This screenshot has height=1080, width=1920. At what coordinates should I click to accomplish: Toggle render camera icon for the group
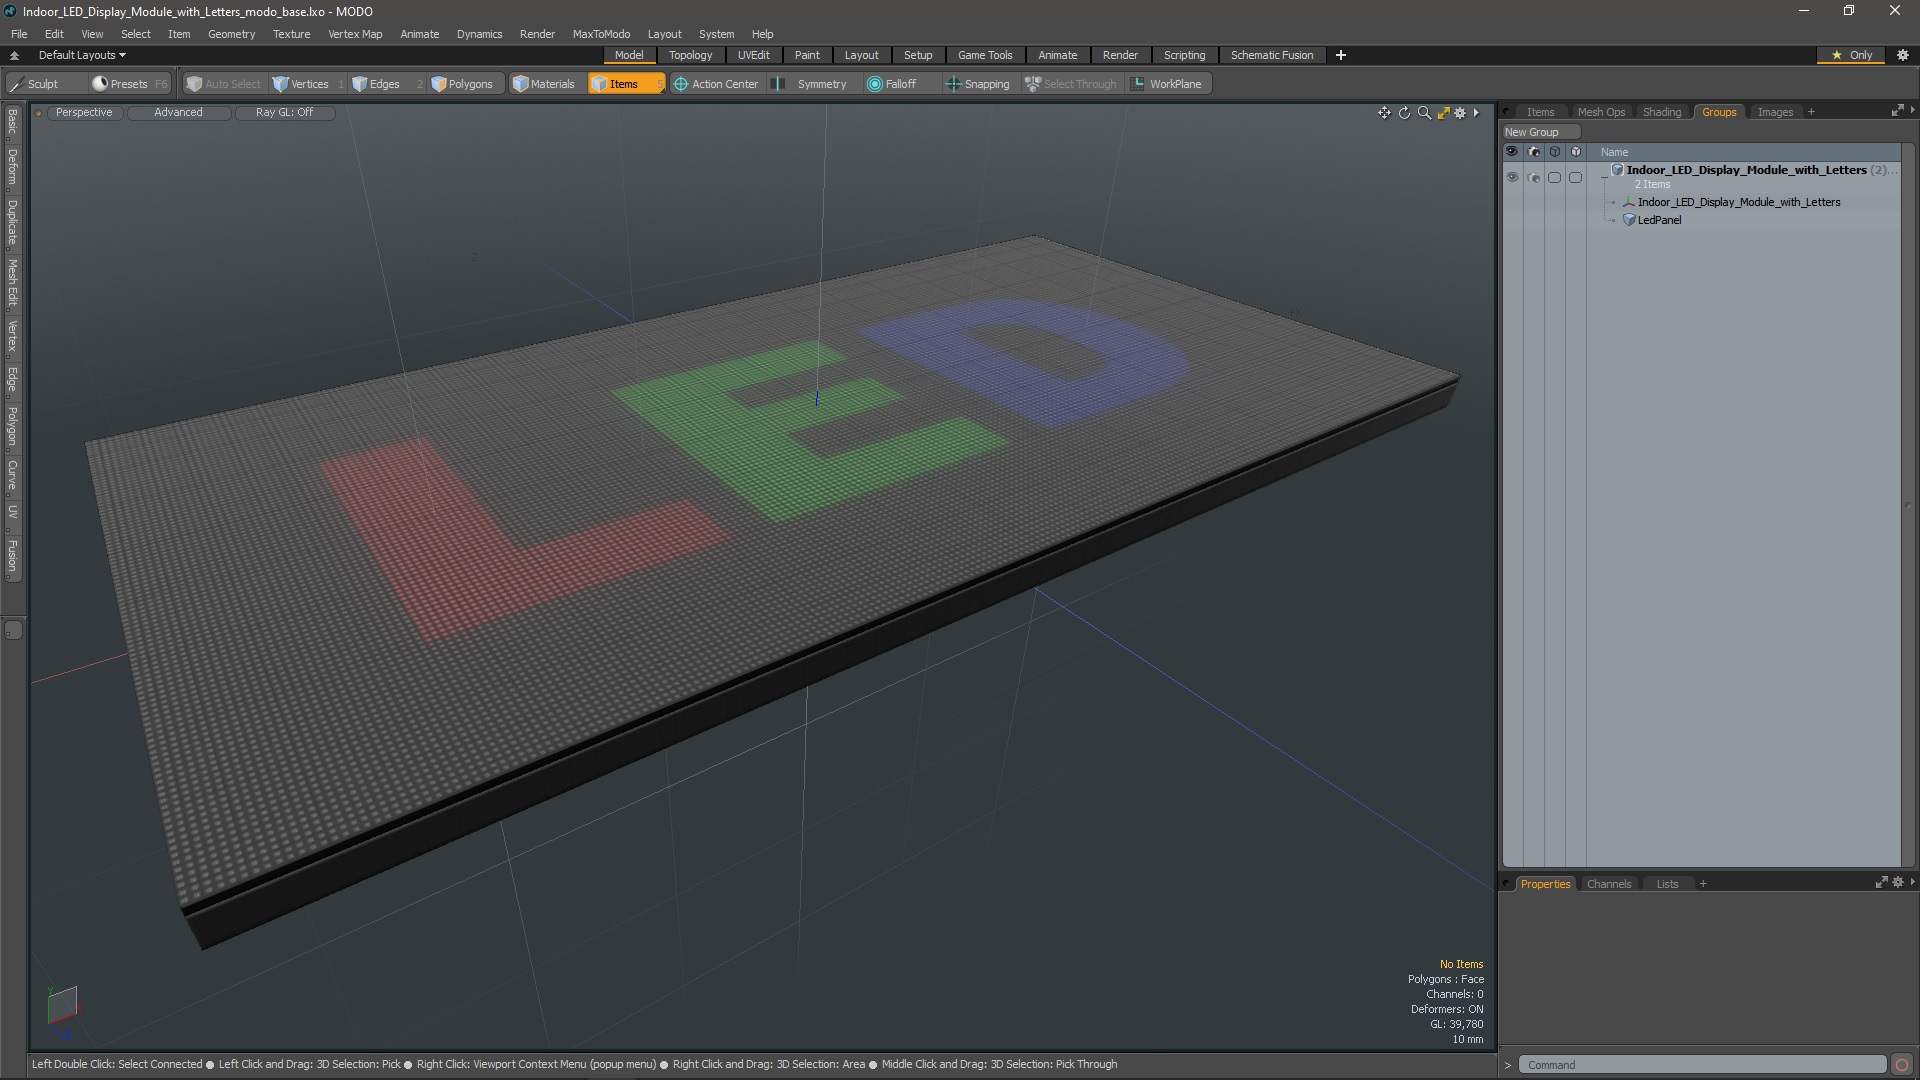point(1534,177)
